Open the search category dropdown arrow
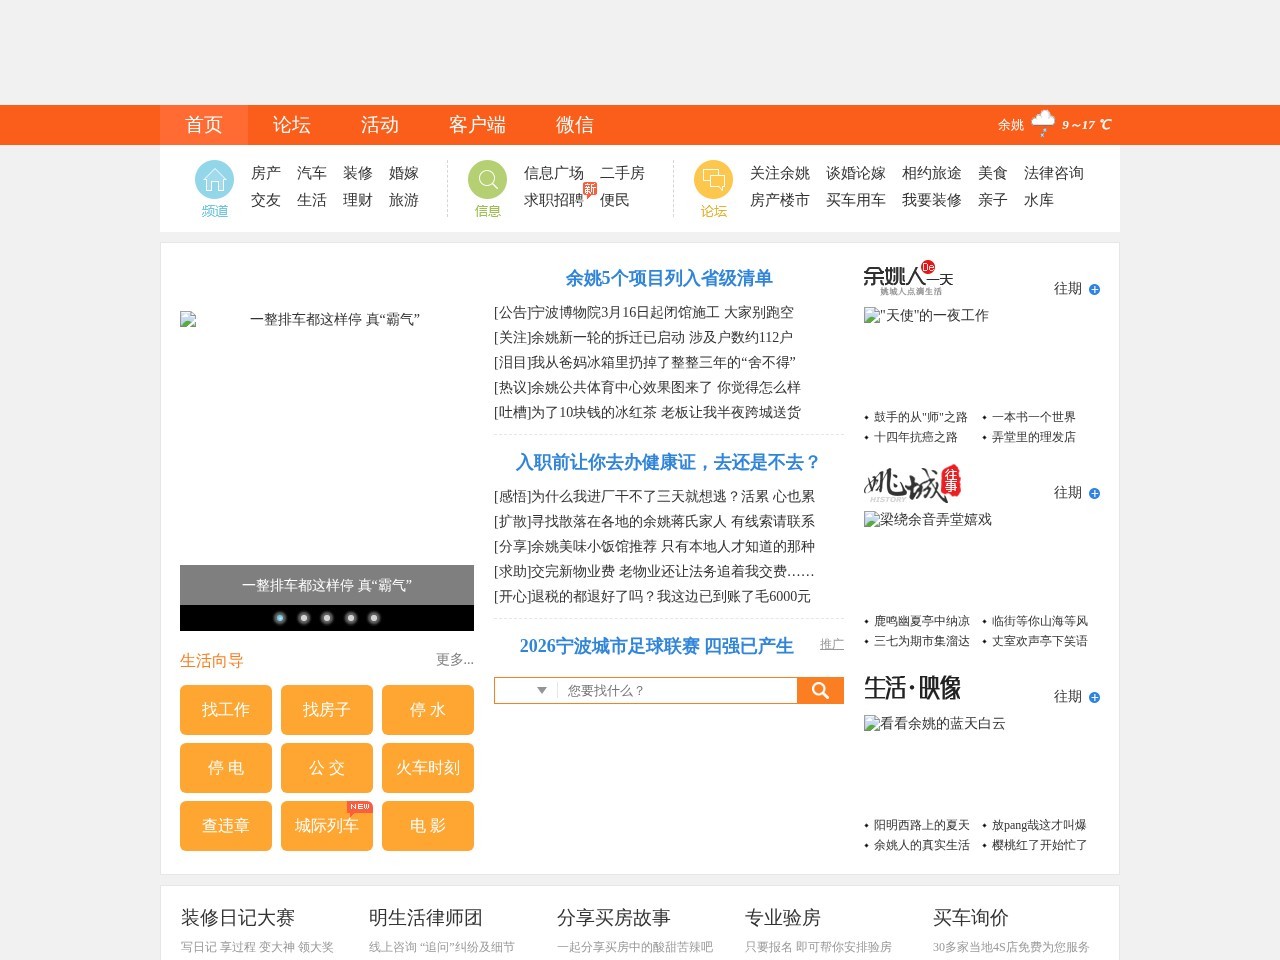The image size is (1280, 960). (x=541, y=690)
